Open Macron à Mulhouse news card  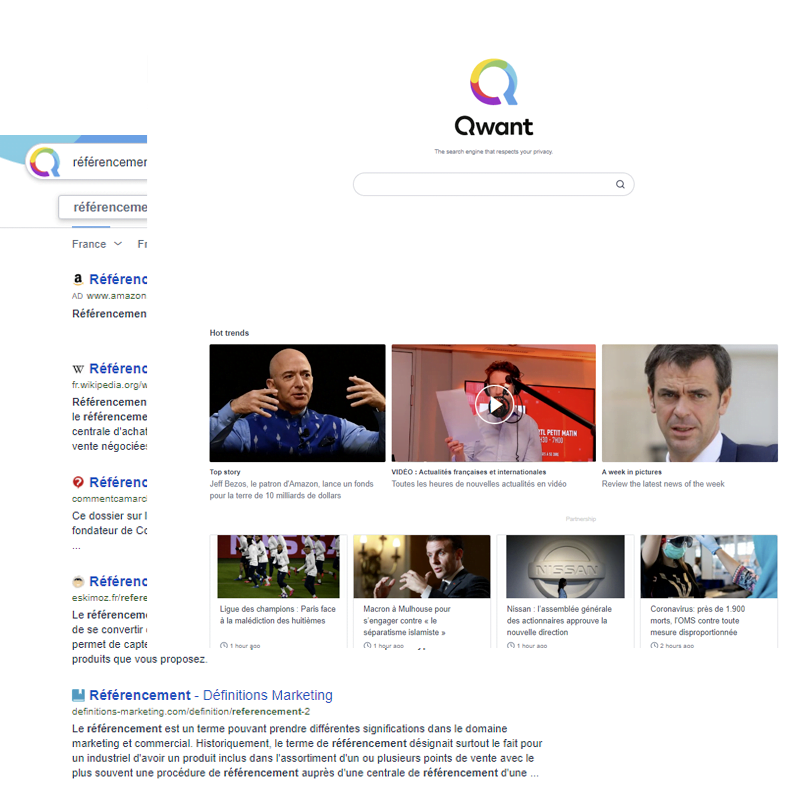(x=422, y=591)
